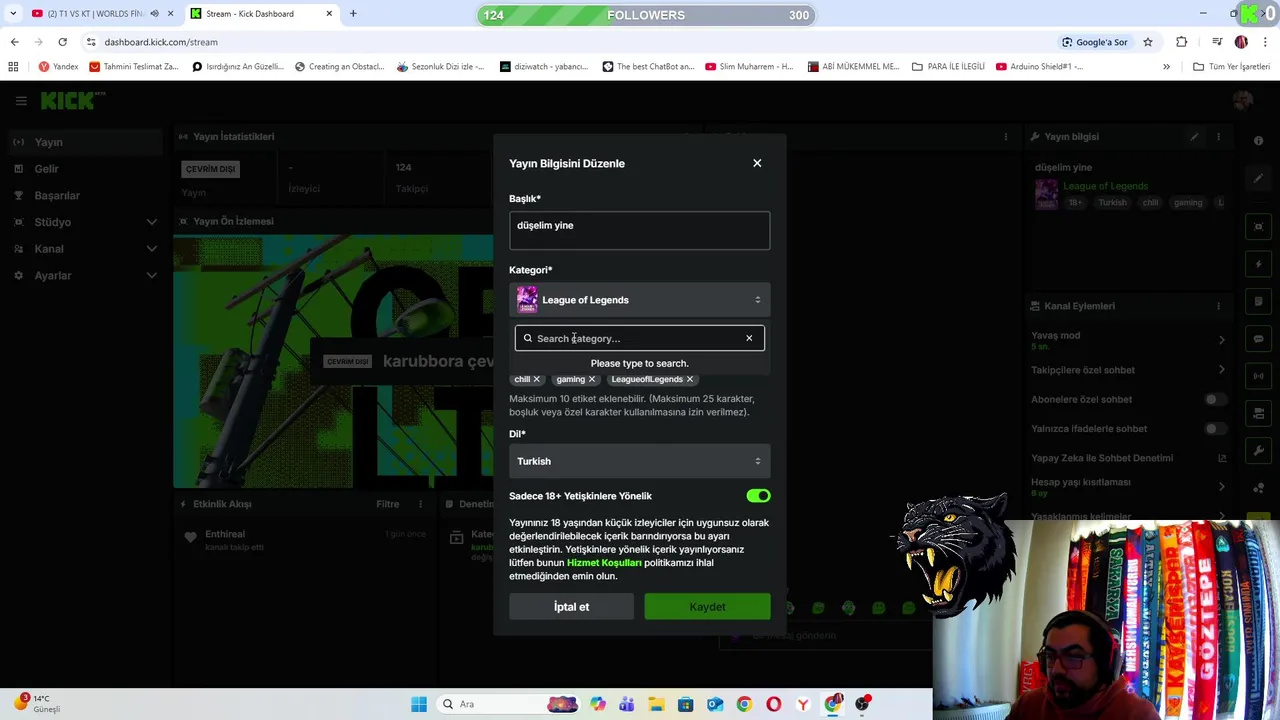Toggle Yalnızca ifadelerle sohbet switch
The height and width of the screenshot is (720, 1280).
pyautogui.click(x=1213, y=429)
